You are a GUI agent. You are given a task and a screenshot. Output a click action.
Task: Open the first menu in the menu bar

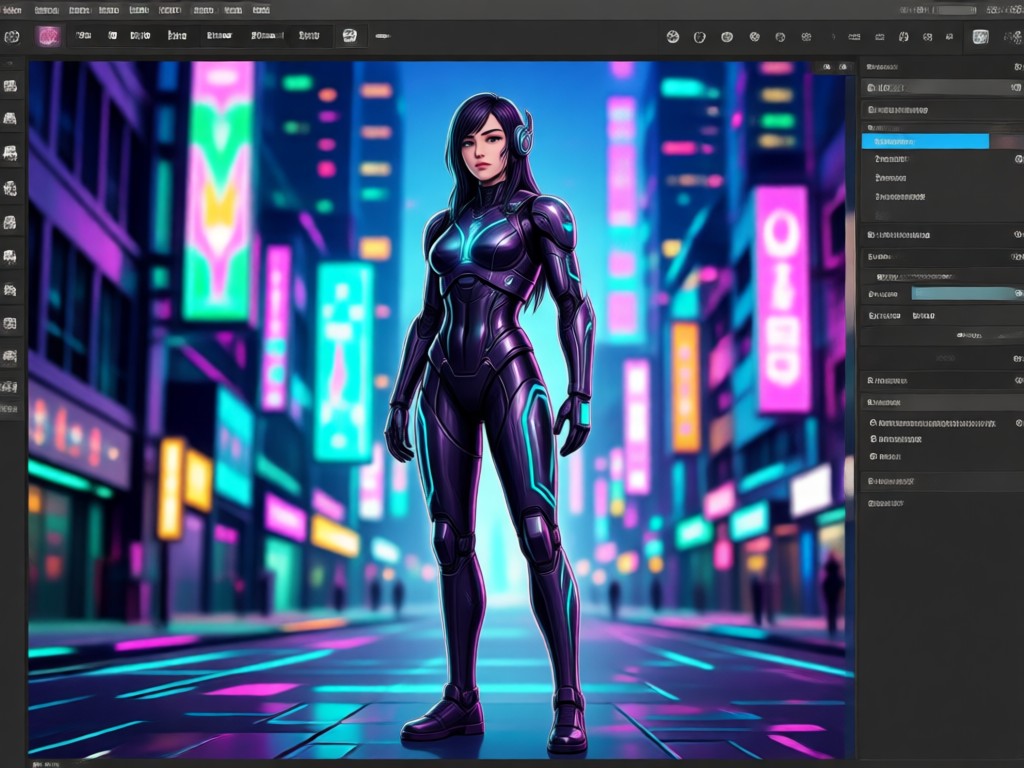[x=12, y=10]
